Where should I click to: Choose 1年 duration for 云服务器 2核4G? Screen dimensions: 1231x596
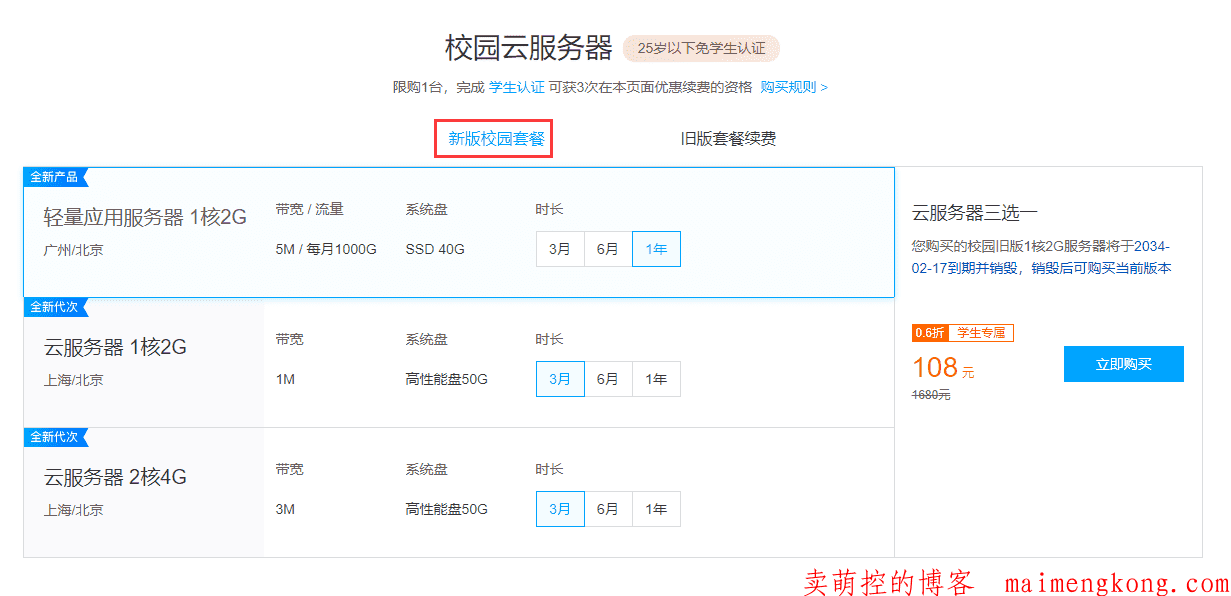656,509
